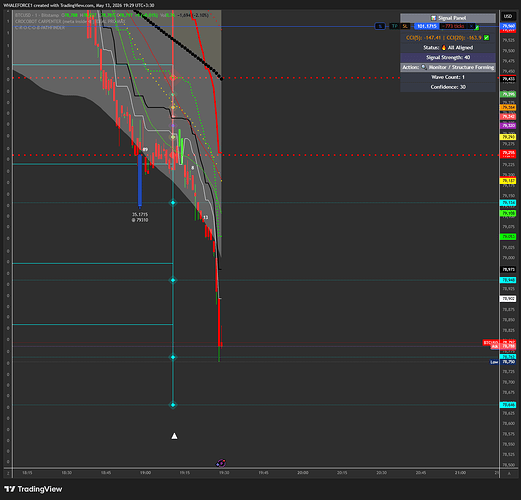Image resolution: width=521 pixels, height=500 pixels.
Task: Select the C-R-O-C-O-B PATHFINDER indicator legend
Action: tap(40, 28)
